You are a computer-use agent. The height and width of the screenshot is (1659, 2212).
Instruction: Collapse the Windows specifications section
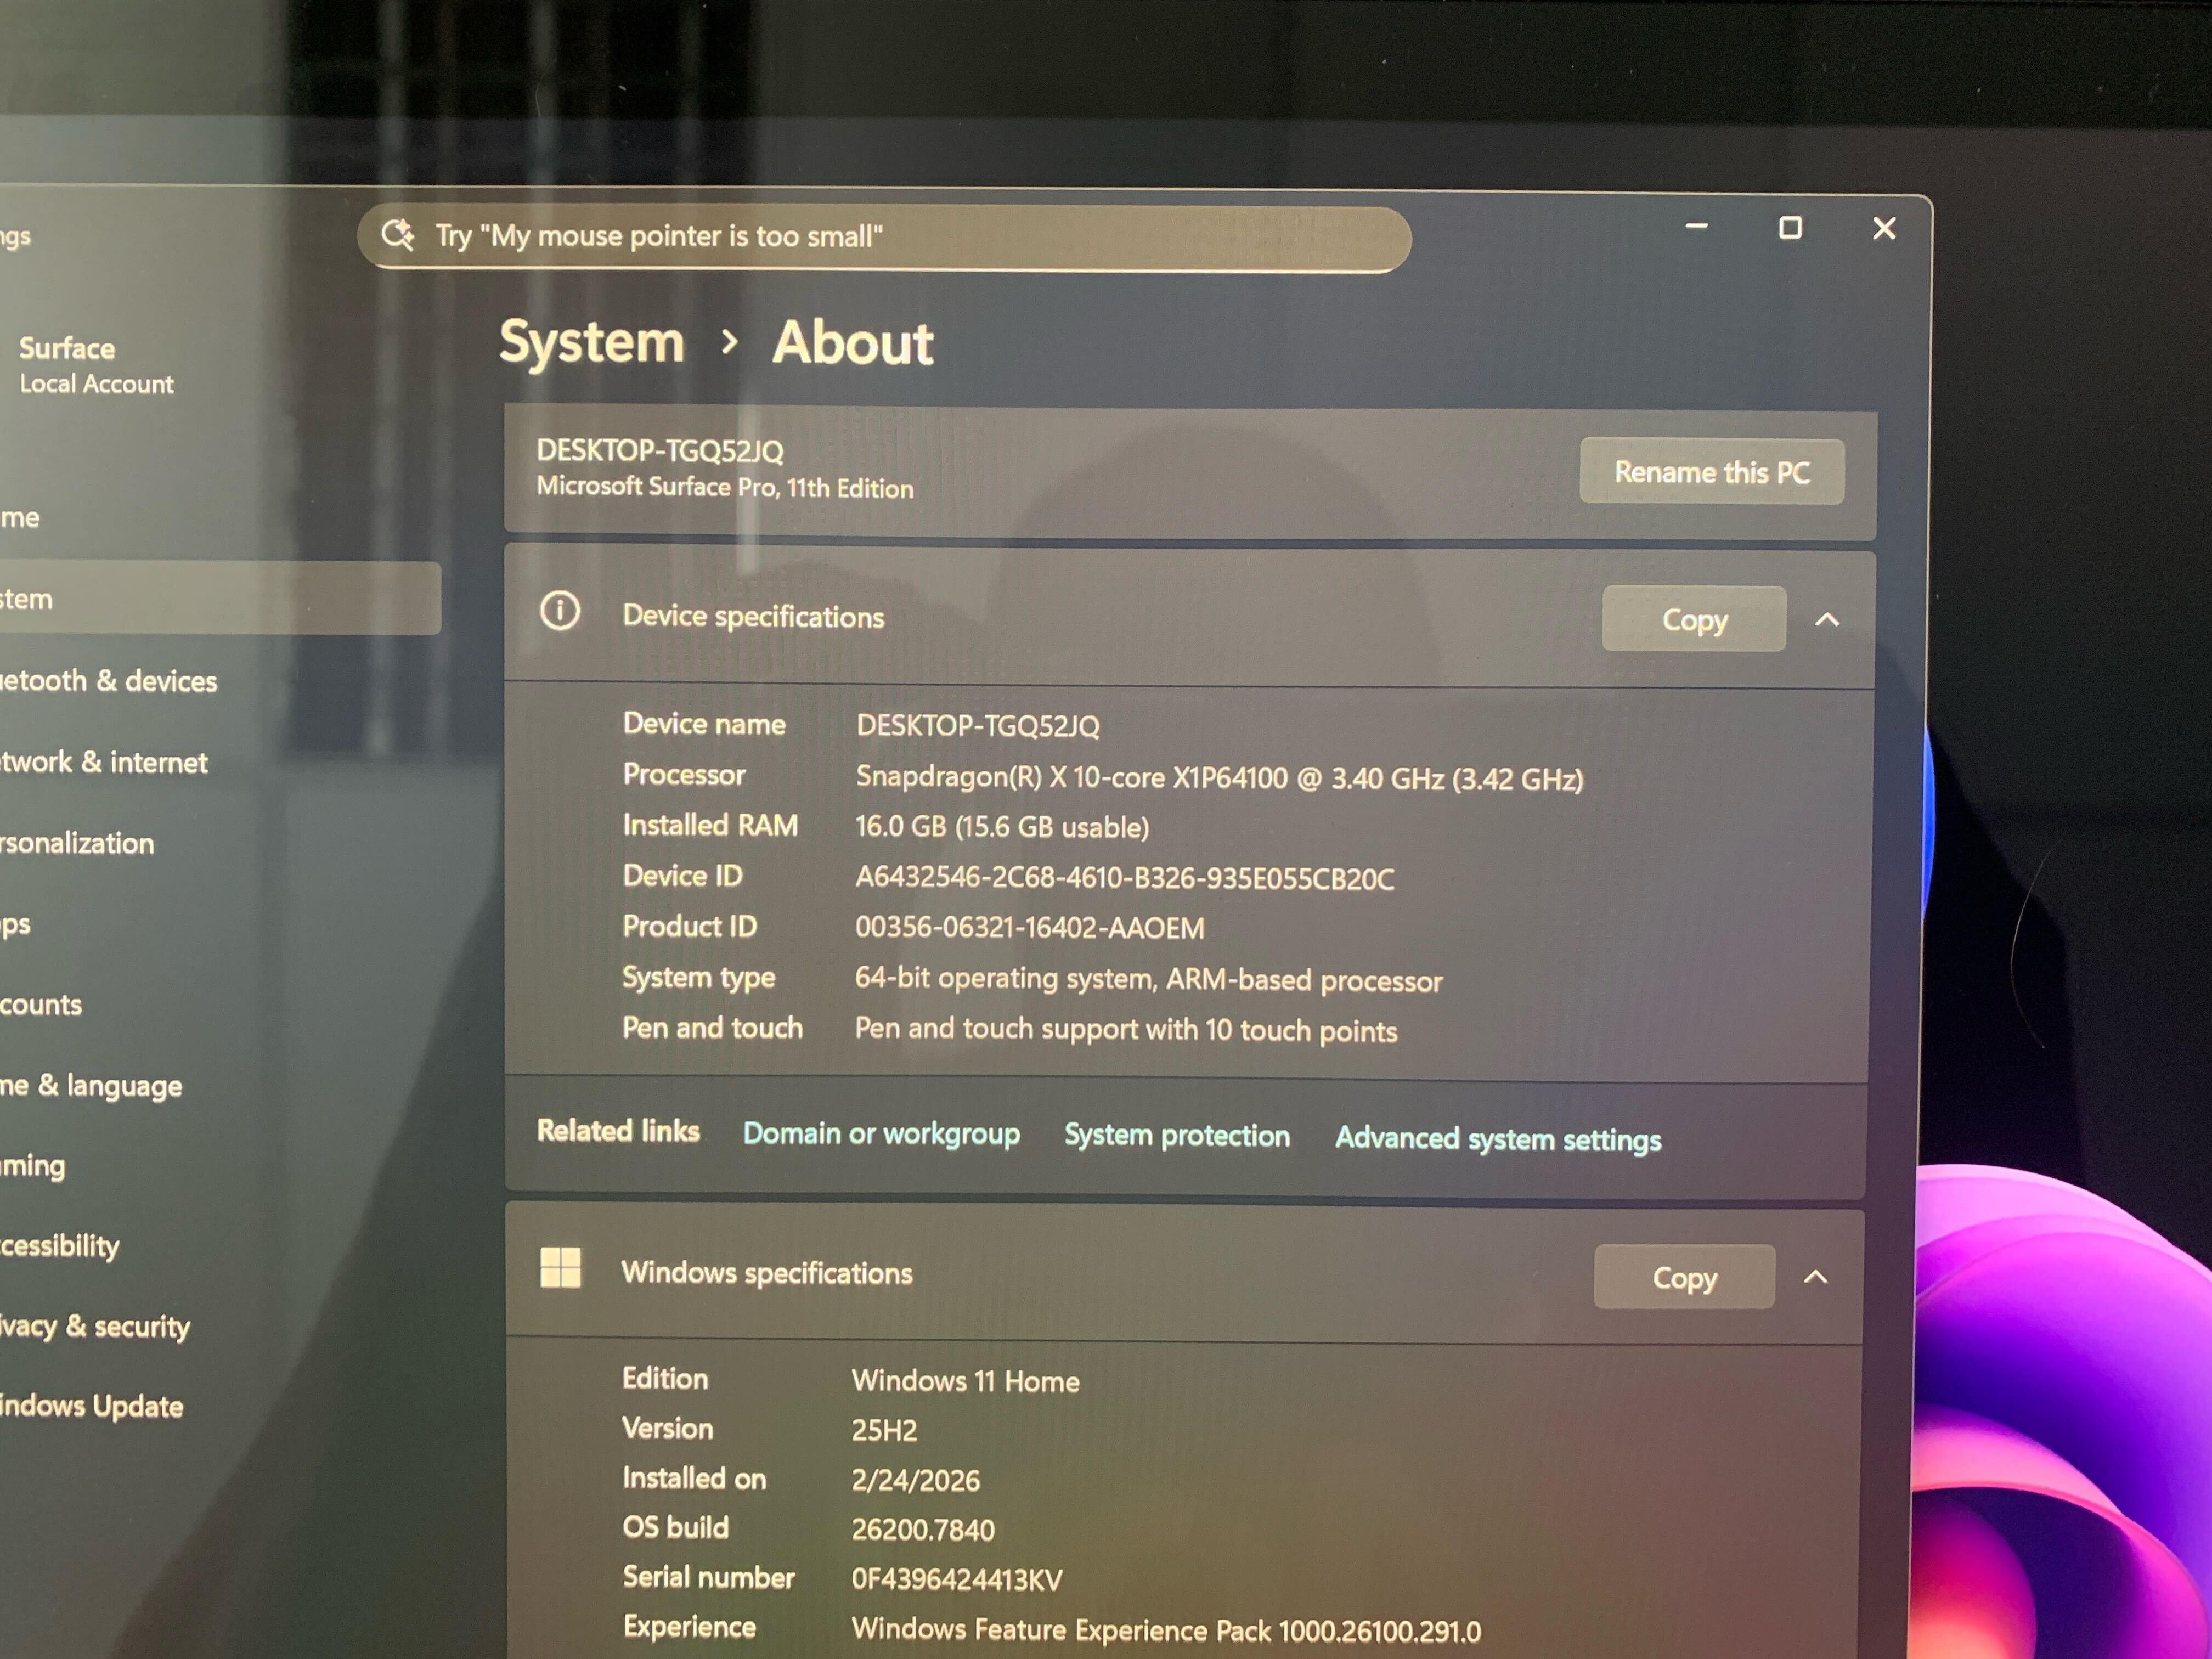[x=1816, y=1277]
